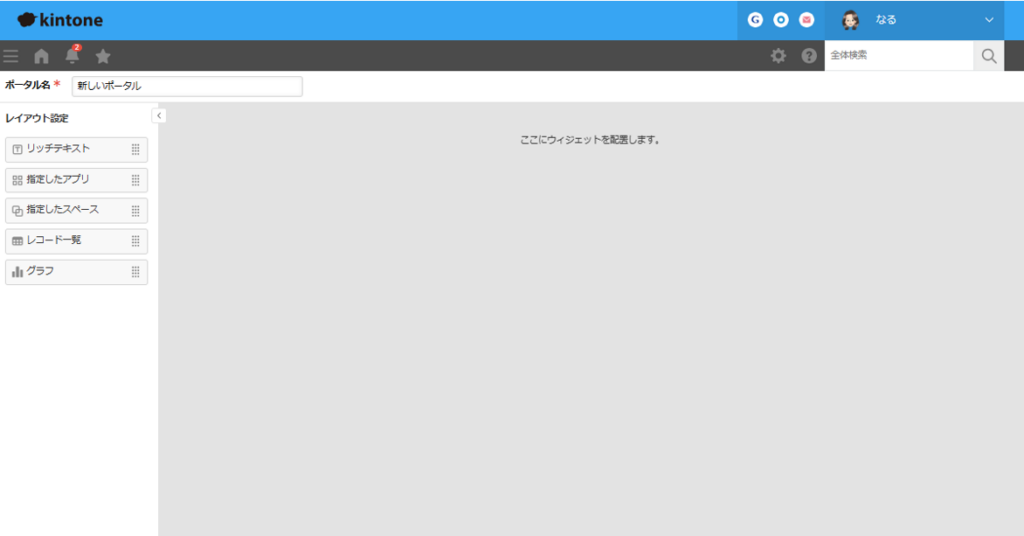The width and height of the screenshot is (1024, 536).
Task: Click the ポータル名 text field
Action: [x=187, y=86]
